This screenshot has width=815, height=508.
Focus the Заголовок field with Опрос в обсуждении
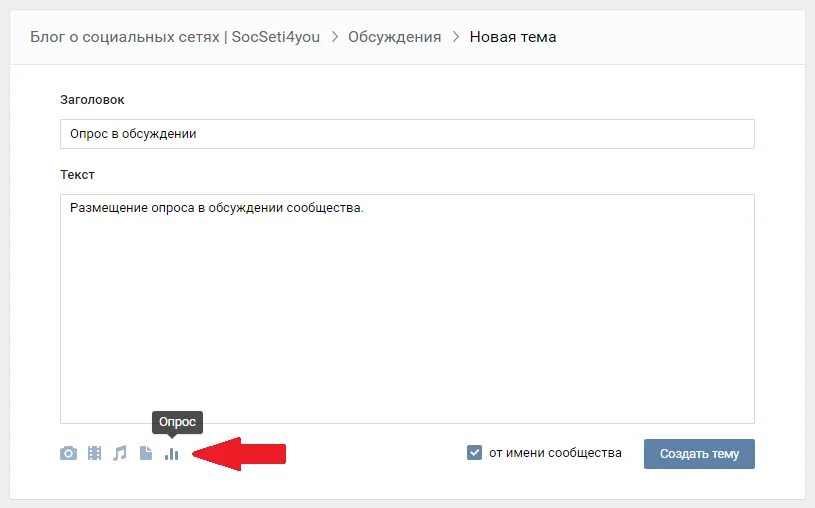point(407,134)
